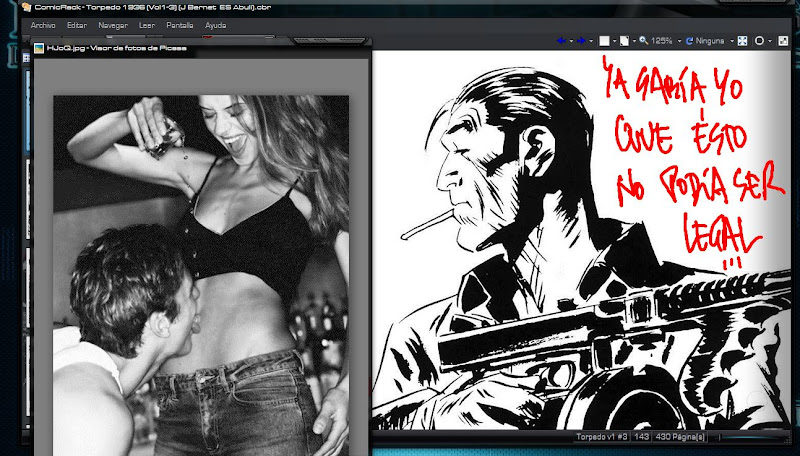Click the ComicRack window title text
Image resolution: width=800 pixels, height=456 pixels.
click(153, 7)
